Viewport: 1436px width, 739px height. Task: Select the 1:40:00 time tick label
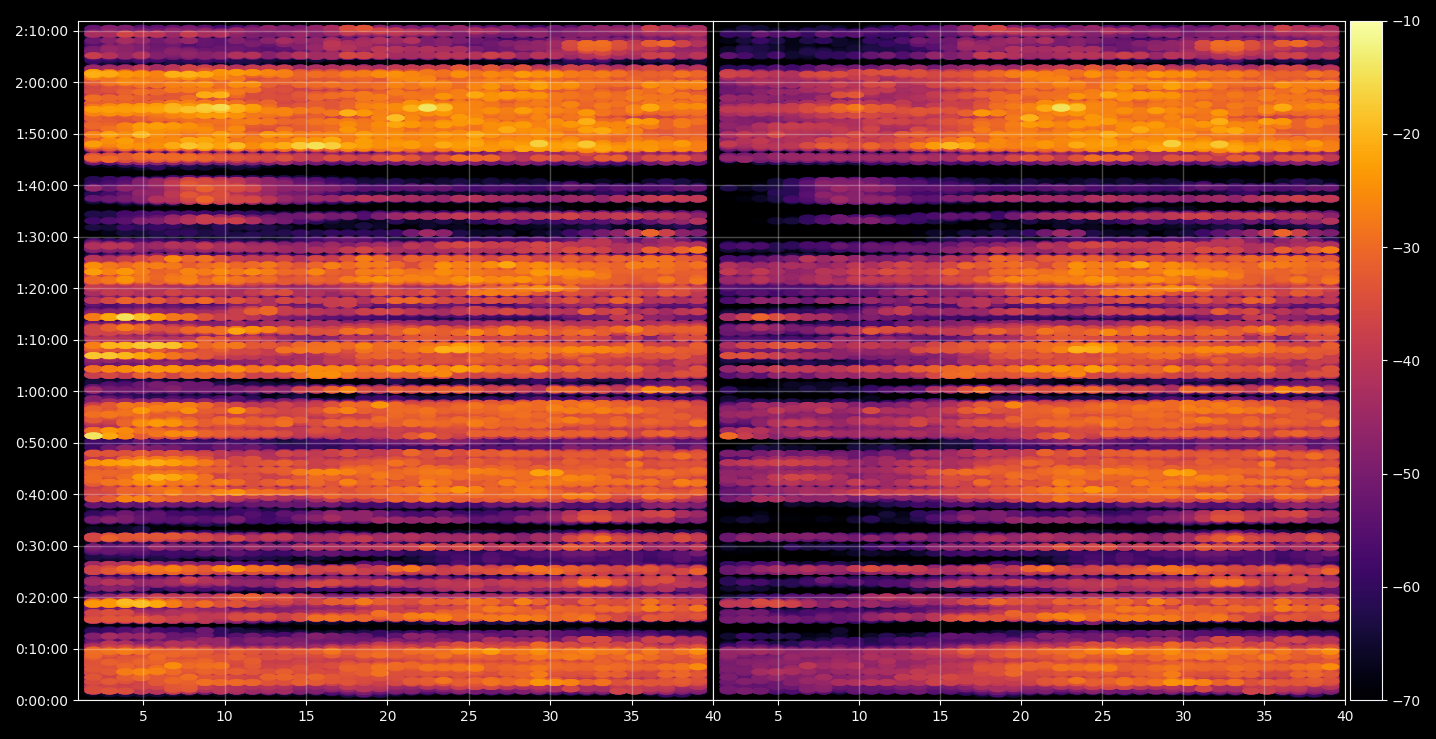pos(41,185)
